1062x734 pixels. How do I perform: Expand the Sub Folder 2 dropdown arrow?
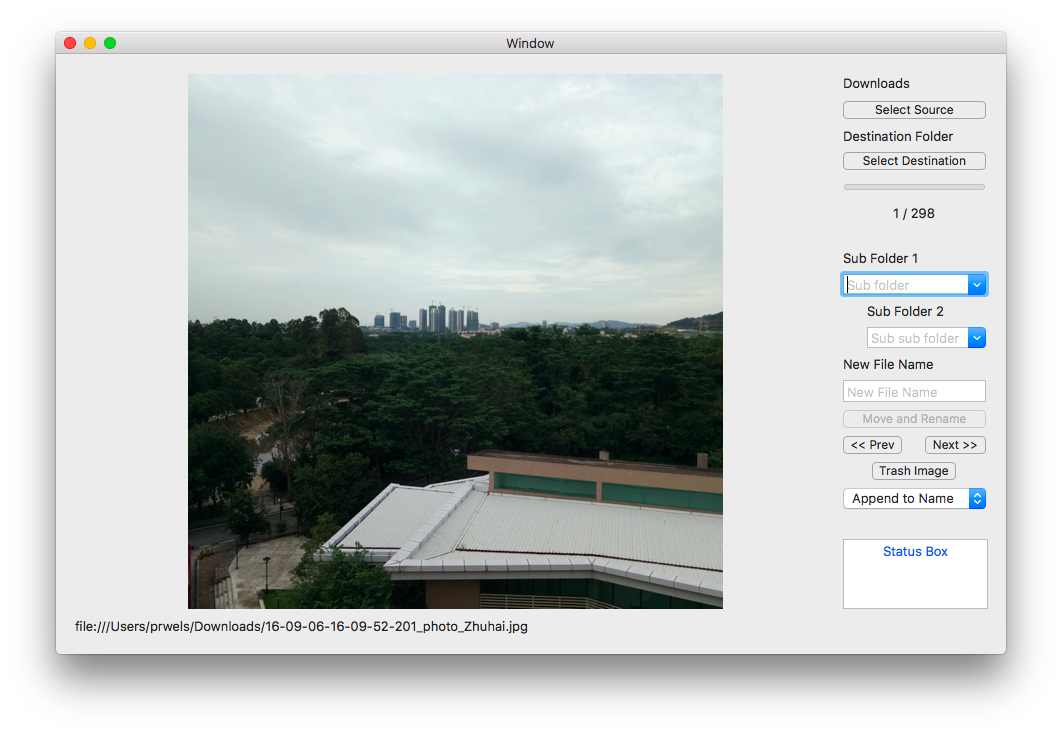[977, 338]
